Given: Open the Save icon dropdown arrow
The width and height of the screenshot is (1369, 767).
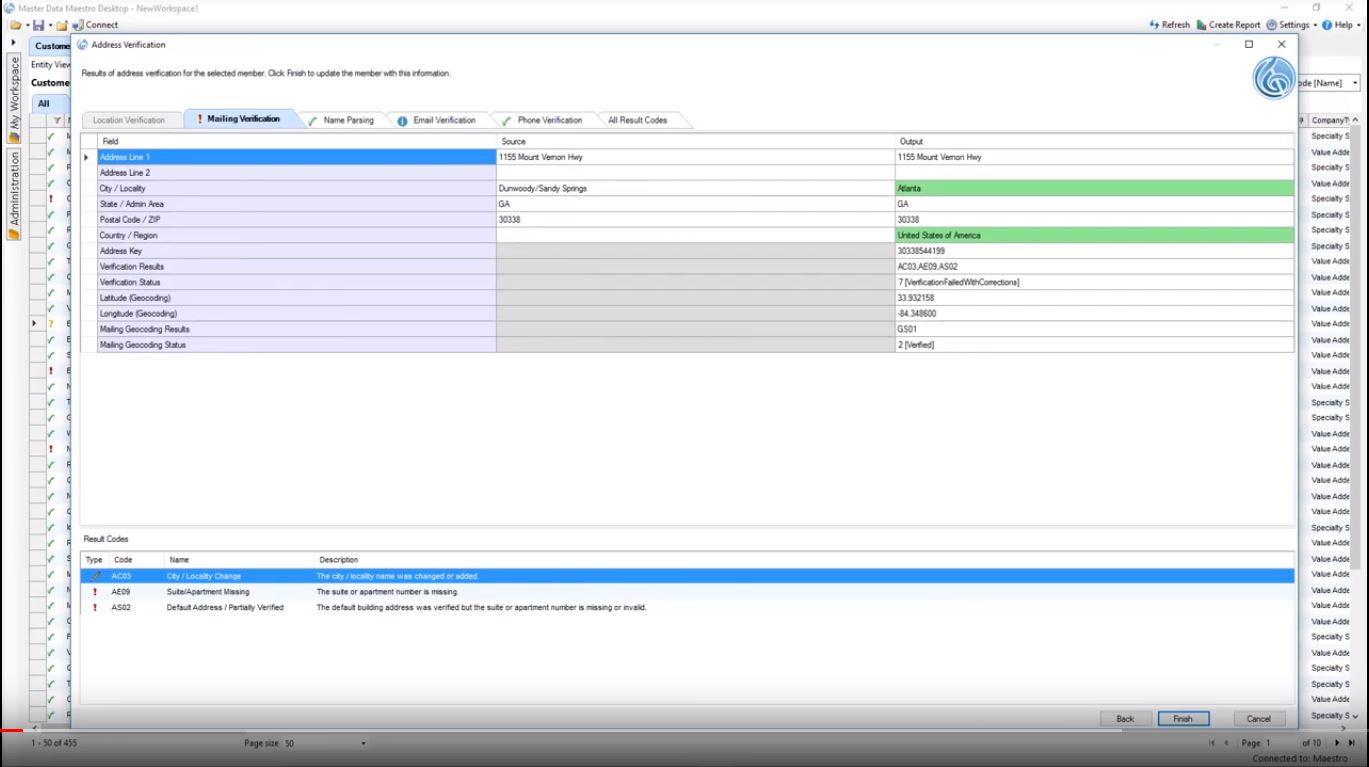Looking at the screenshot, I should tap(50, 25).
